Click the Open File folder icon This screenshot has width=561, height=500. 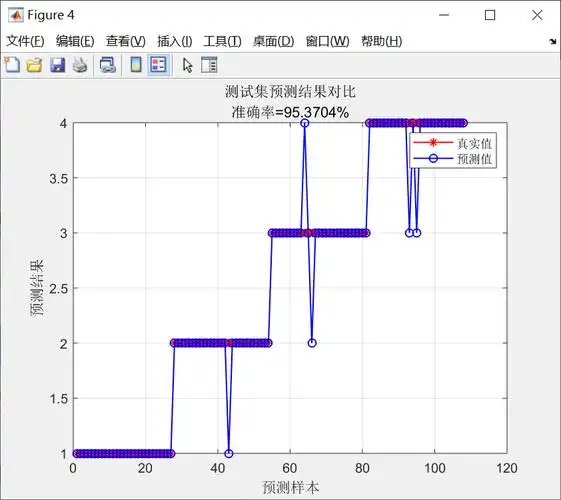35,65
